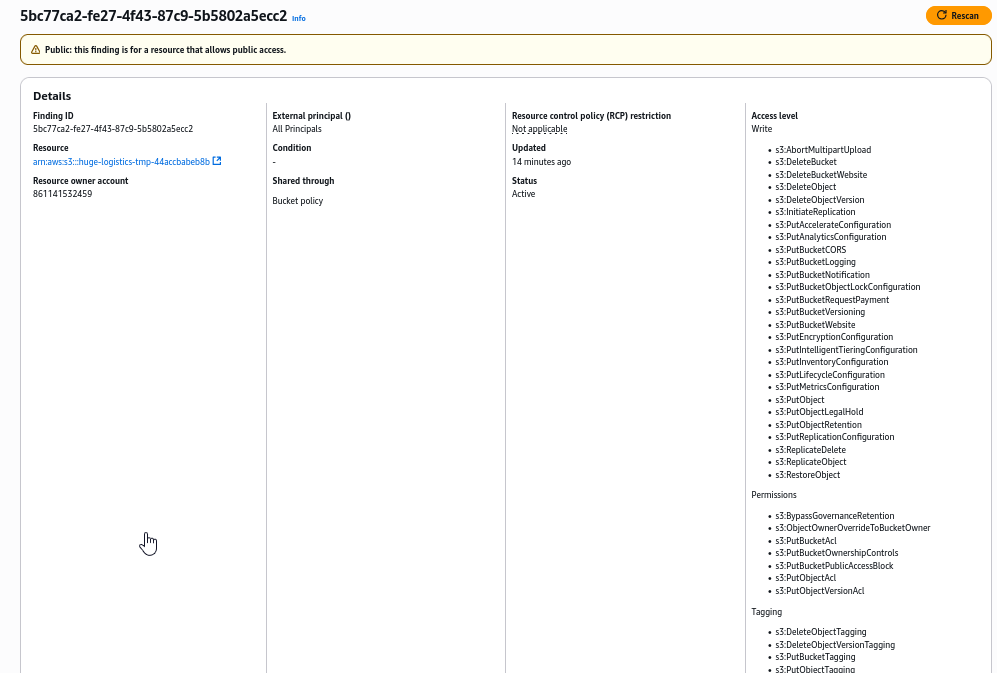Click the s3:PutObjectLegalHold entry
997x673 pixels.
(x=819, y=412)
